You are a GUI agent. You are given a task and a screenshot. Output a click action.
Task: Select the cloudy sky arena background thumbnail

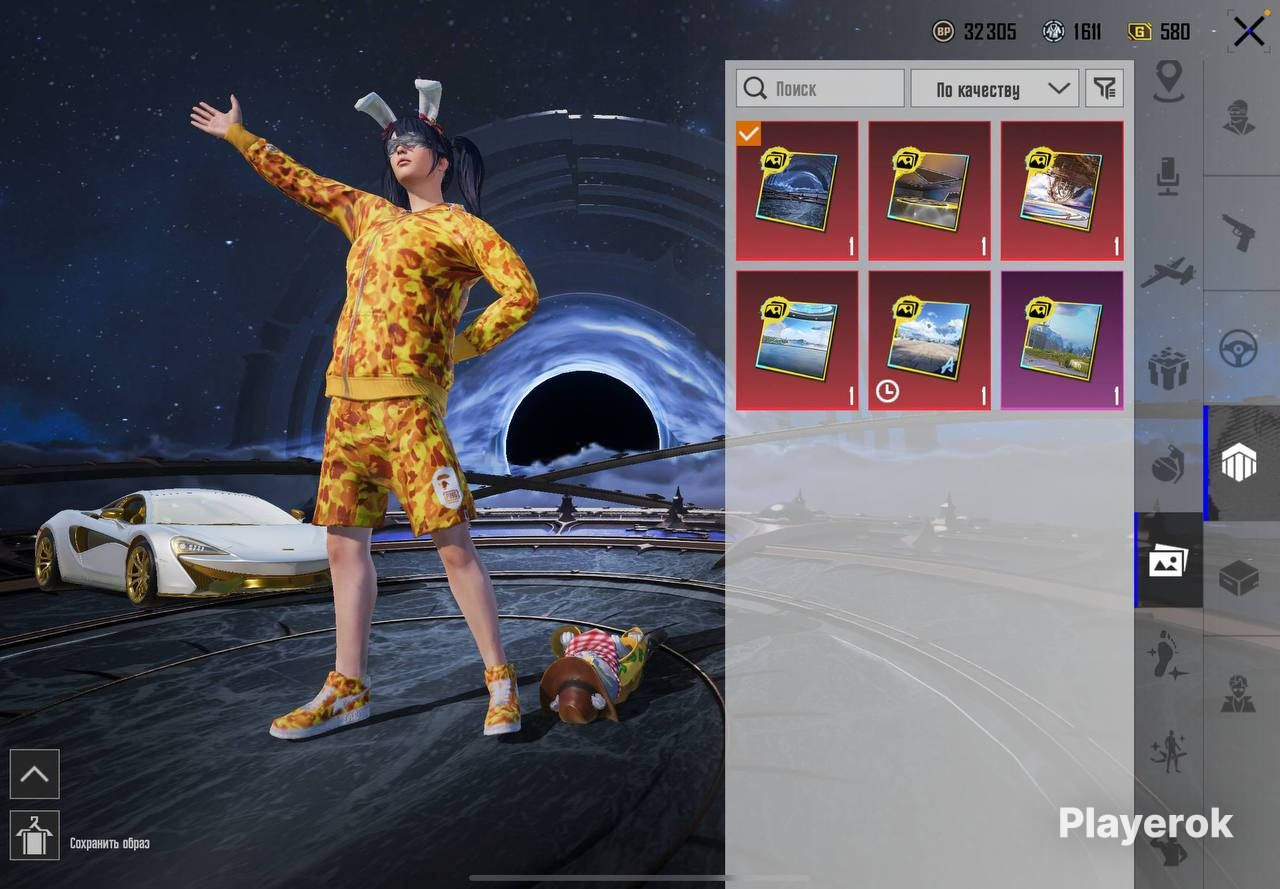point(1062,191)
